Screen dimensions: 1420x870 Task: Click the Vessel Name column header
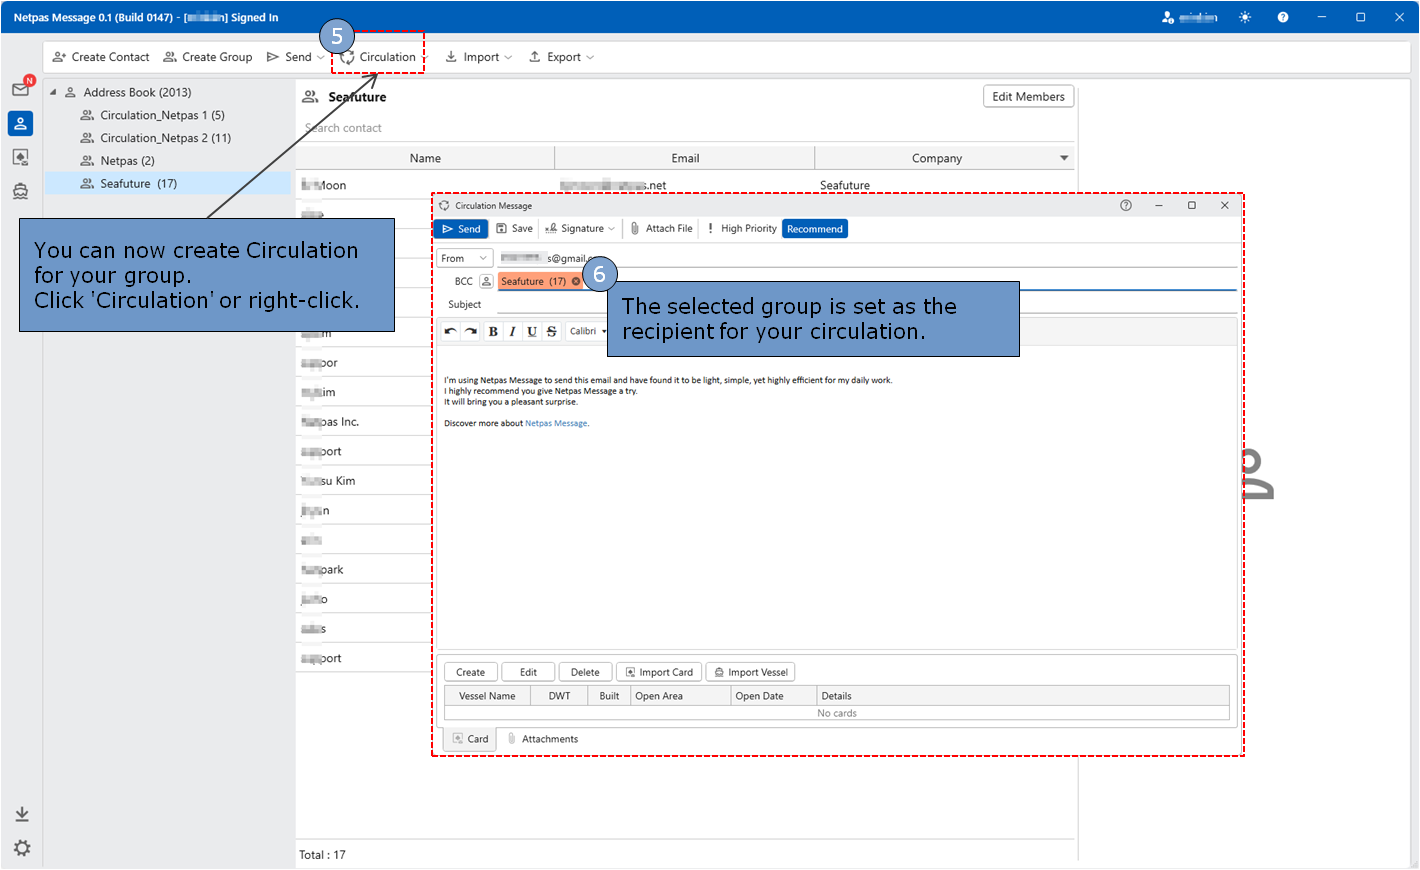pos(487,696)
